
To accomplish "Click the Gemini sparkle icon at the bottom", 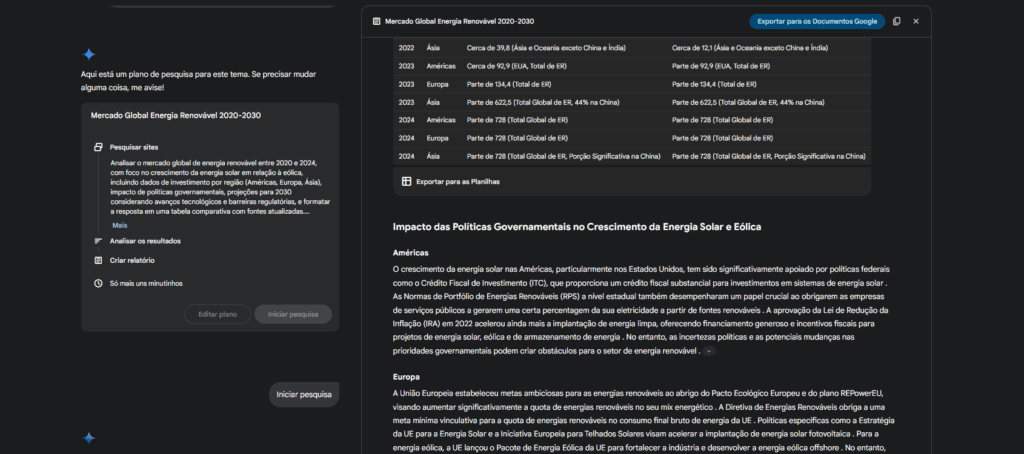I will 89,438.
